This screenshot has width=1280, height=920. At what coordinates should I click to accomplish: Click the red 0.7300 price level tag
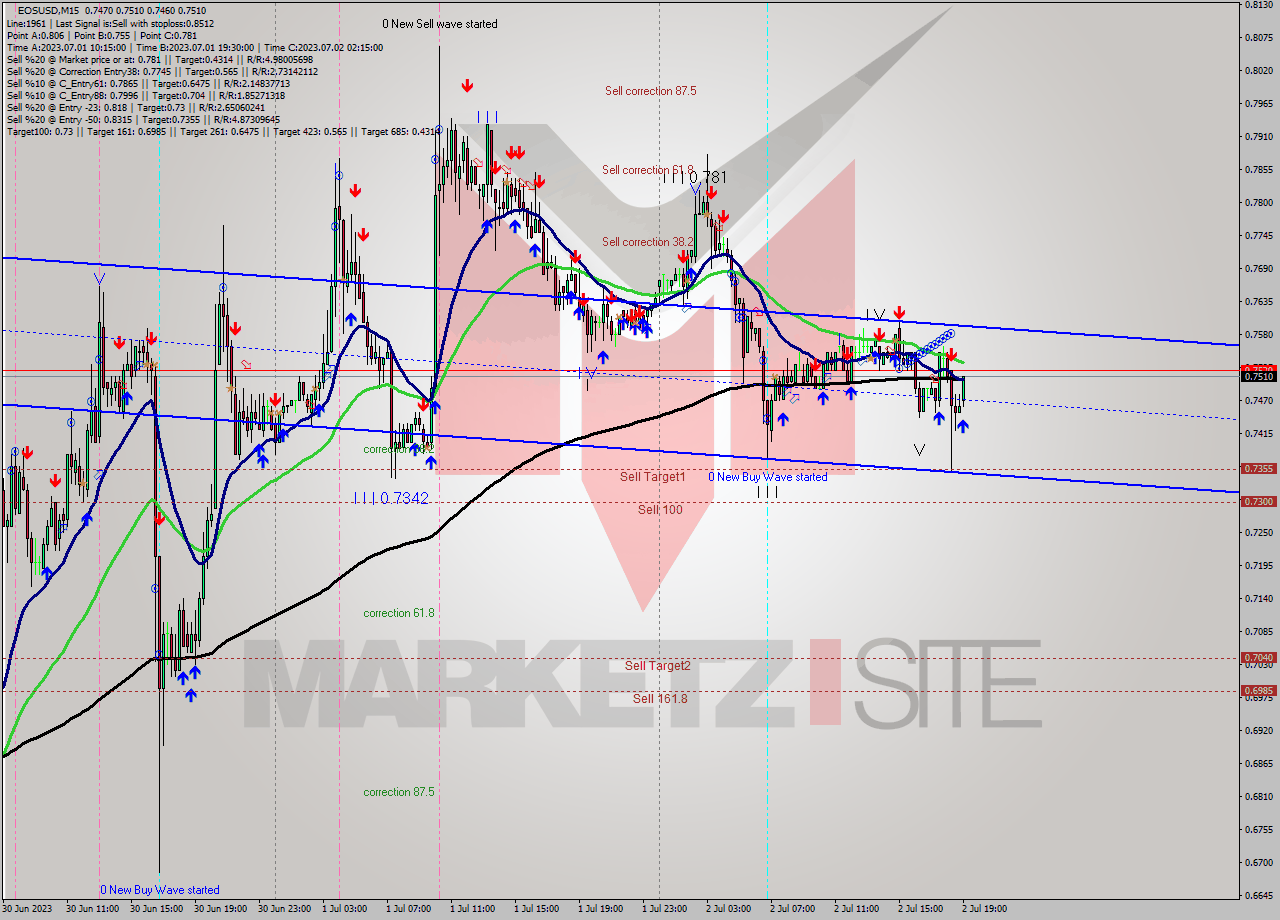click(x=1258, y=501)
